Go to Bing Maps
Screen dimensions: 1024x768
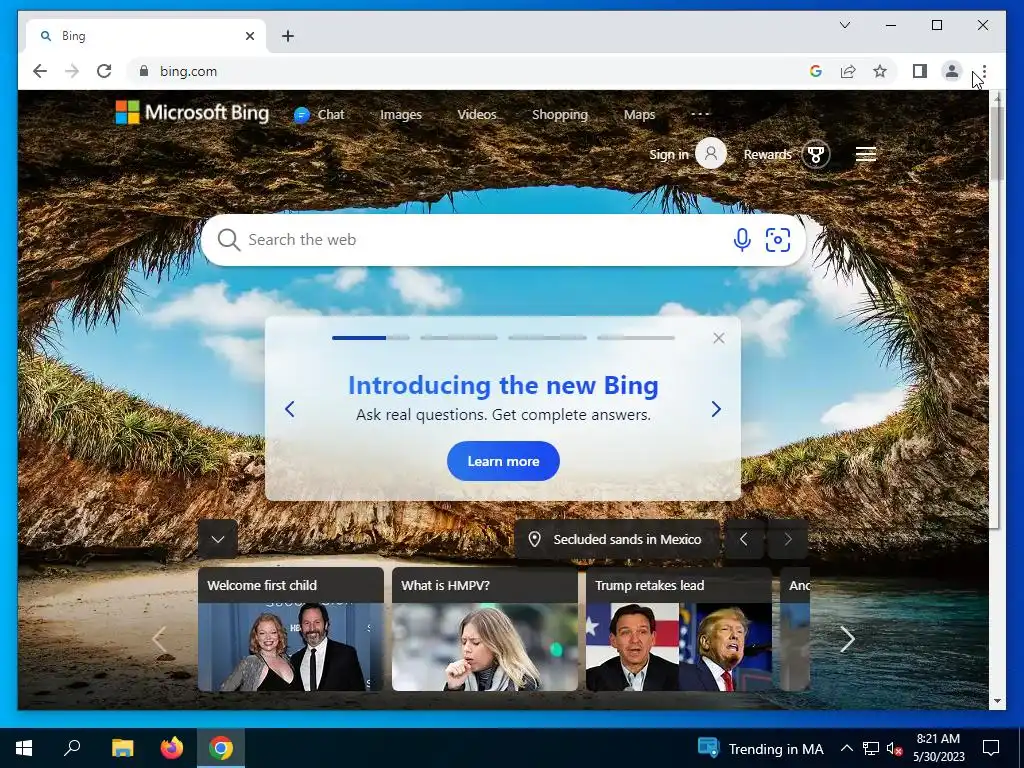coord(639,115)
